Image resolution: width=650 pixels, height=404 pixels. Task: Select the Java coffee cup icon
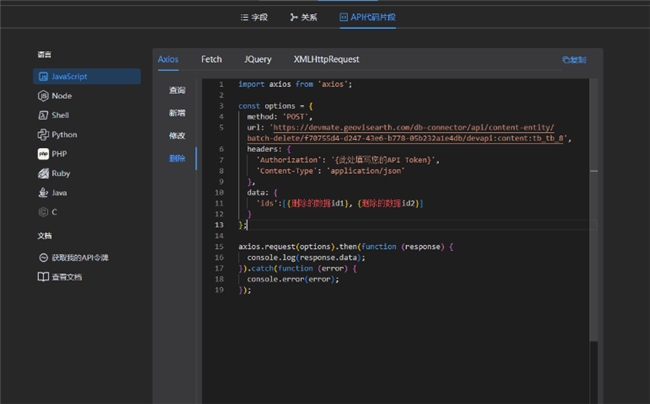tap(43, 193)
